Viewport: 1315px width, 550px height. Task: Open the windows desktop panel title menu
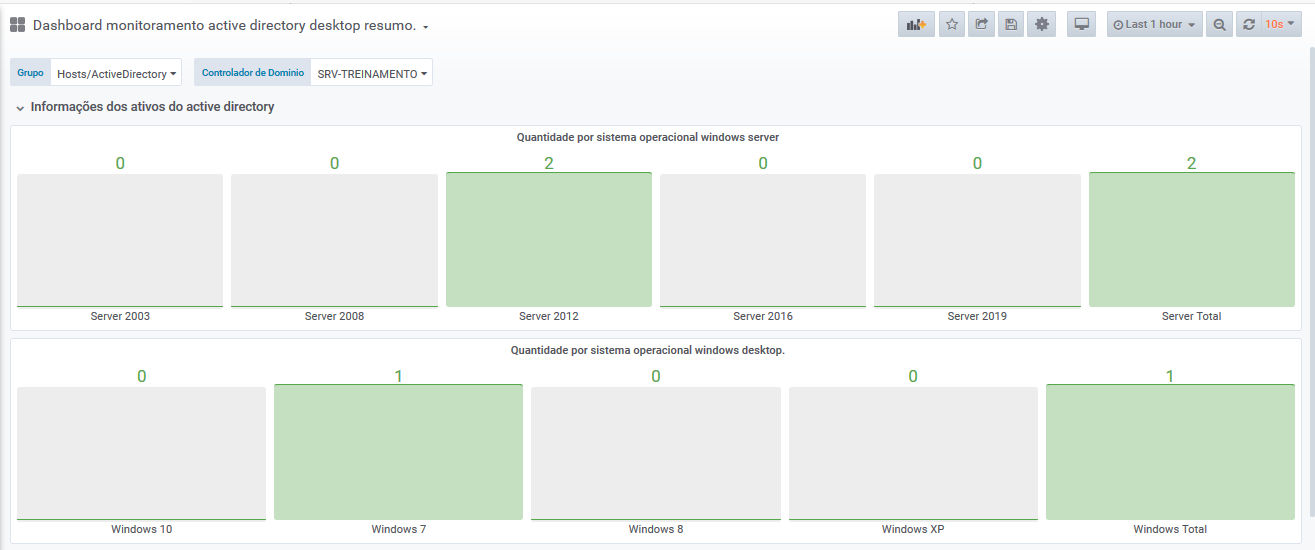click(647, 350)
